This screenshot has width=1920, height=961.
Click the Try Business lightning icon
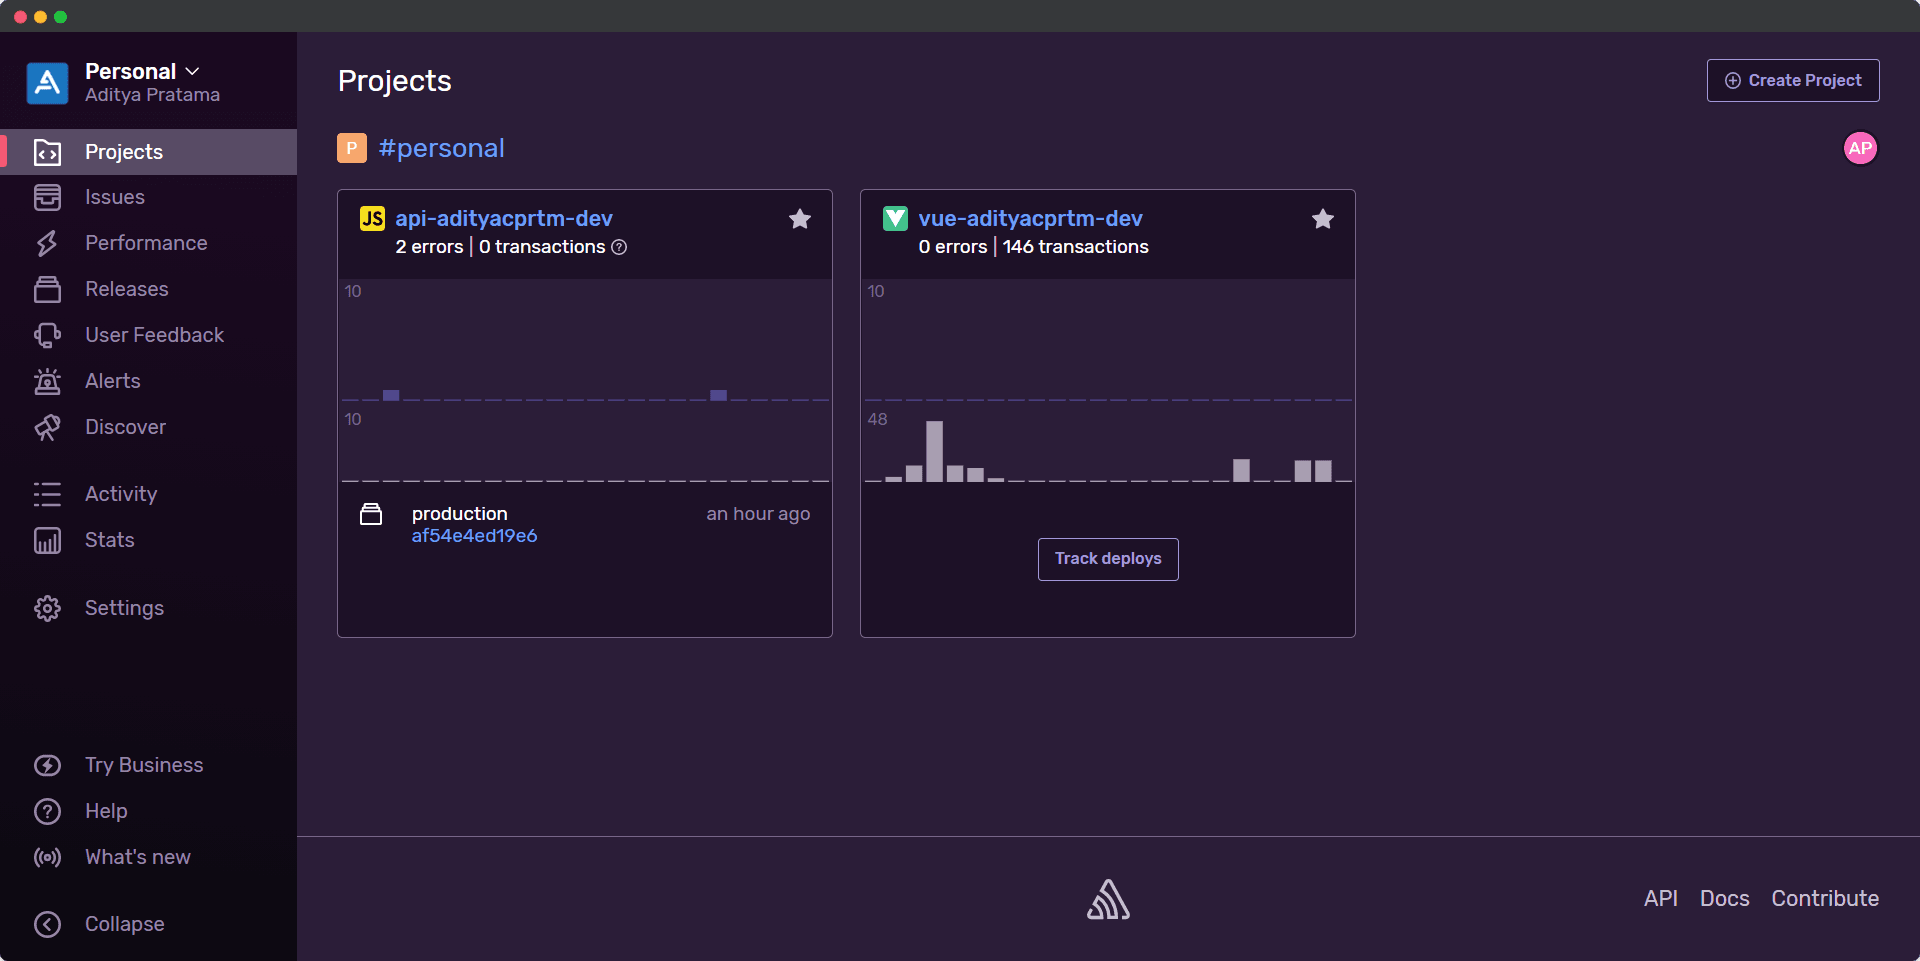tap(47, 765)
